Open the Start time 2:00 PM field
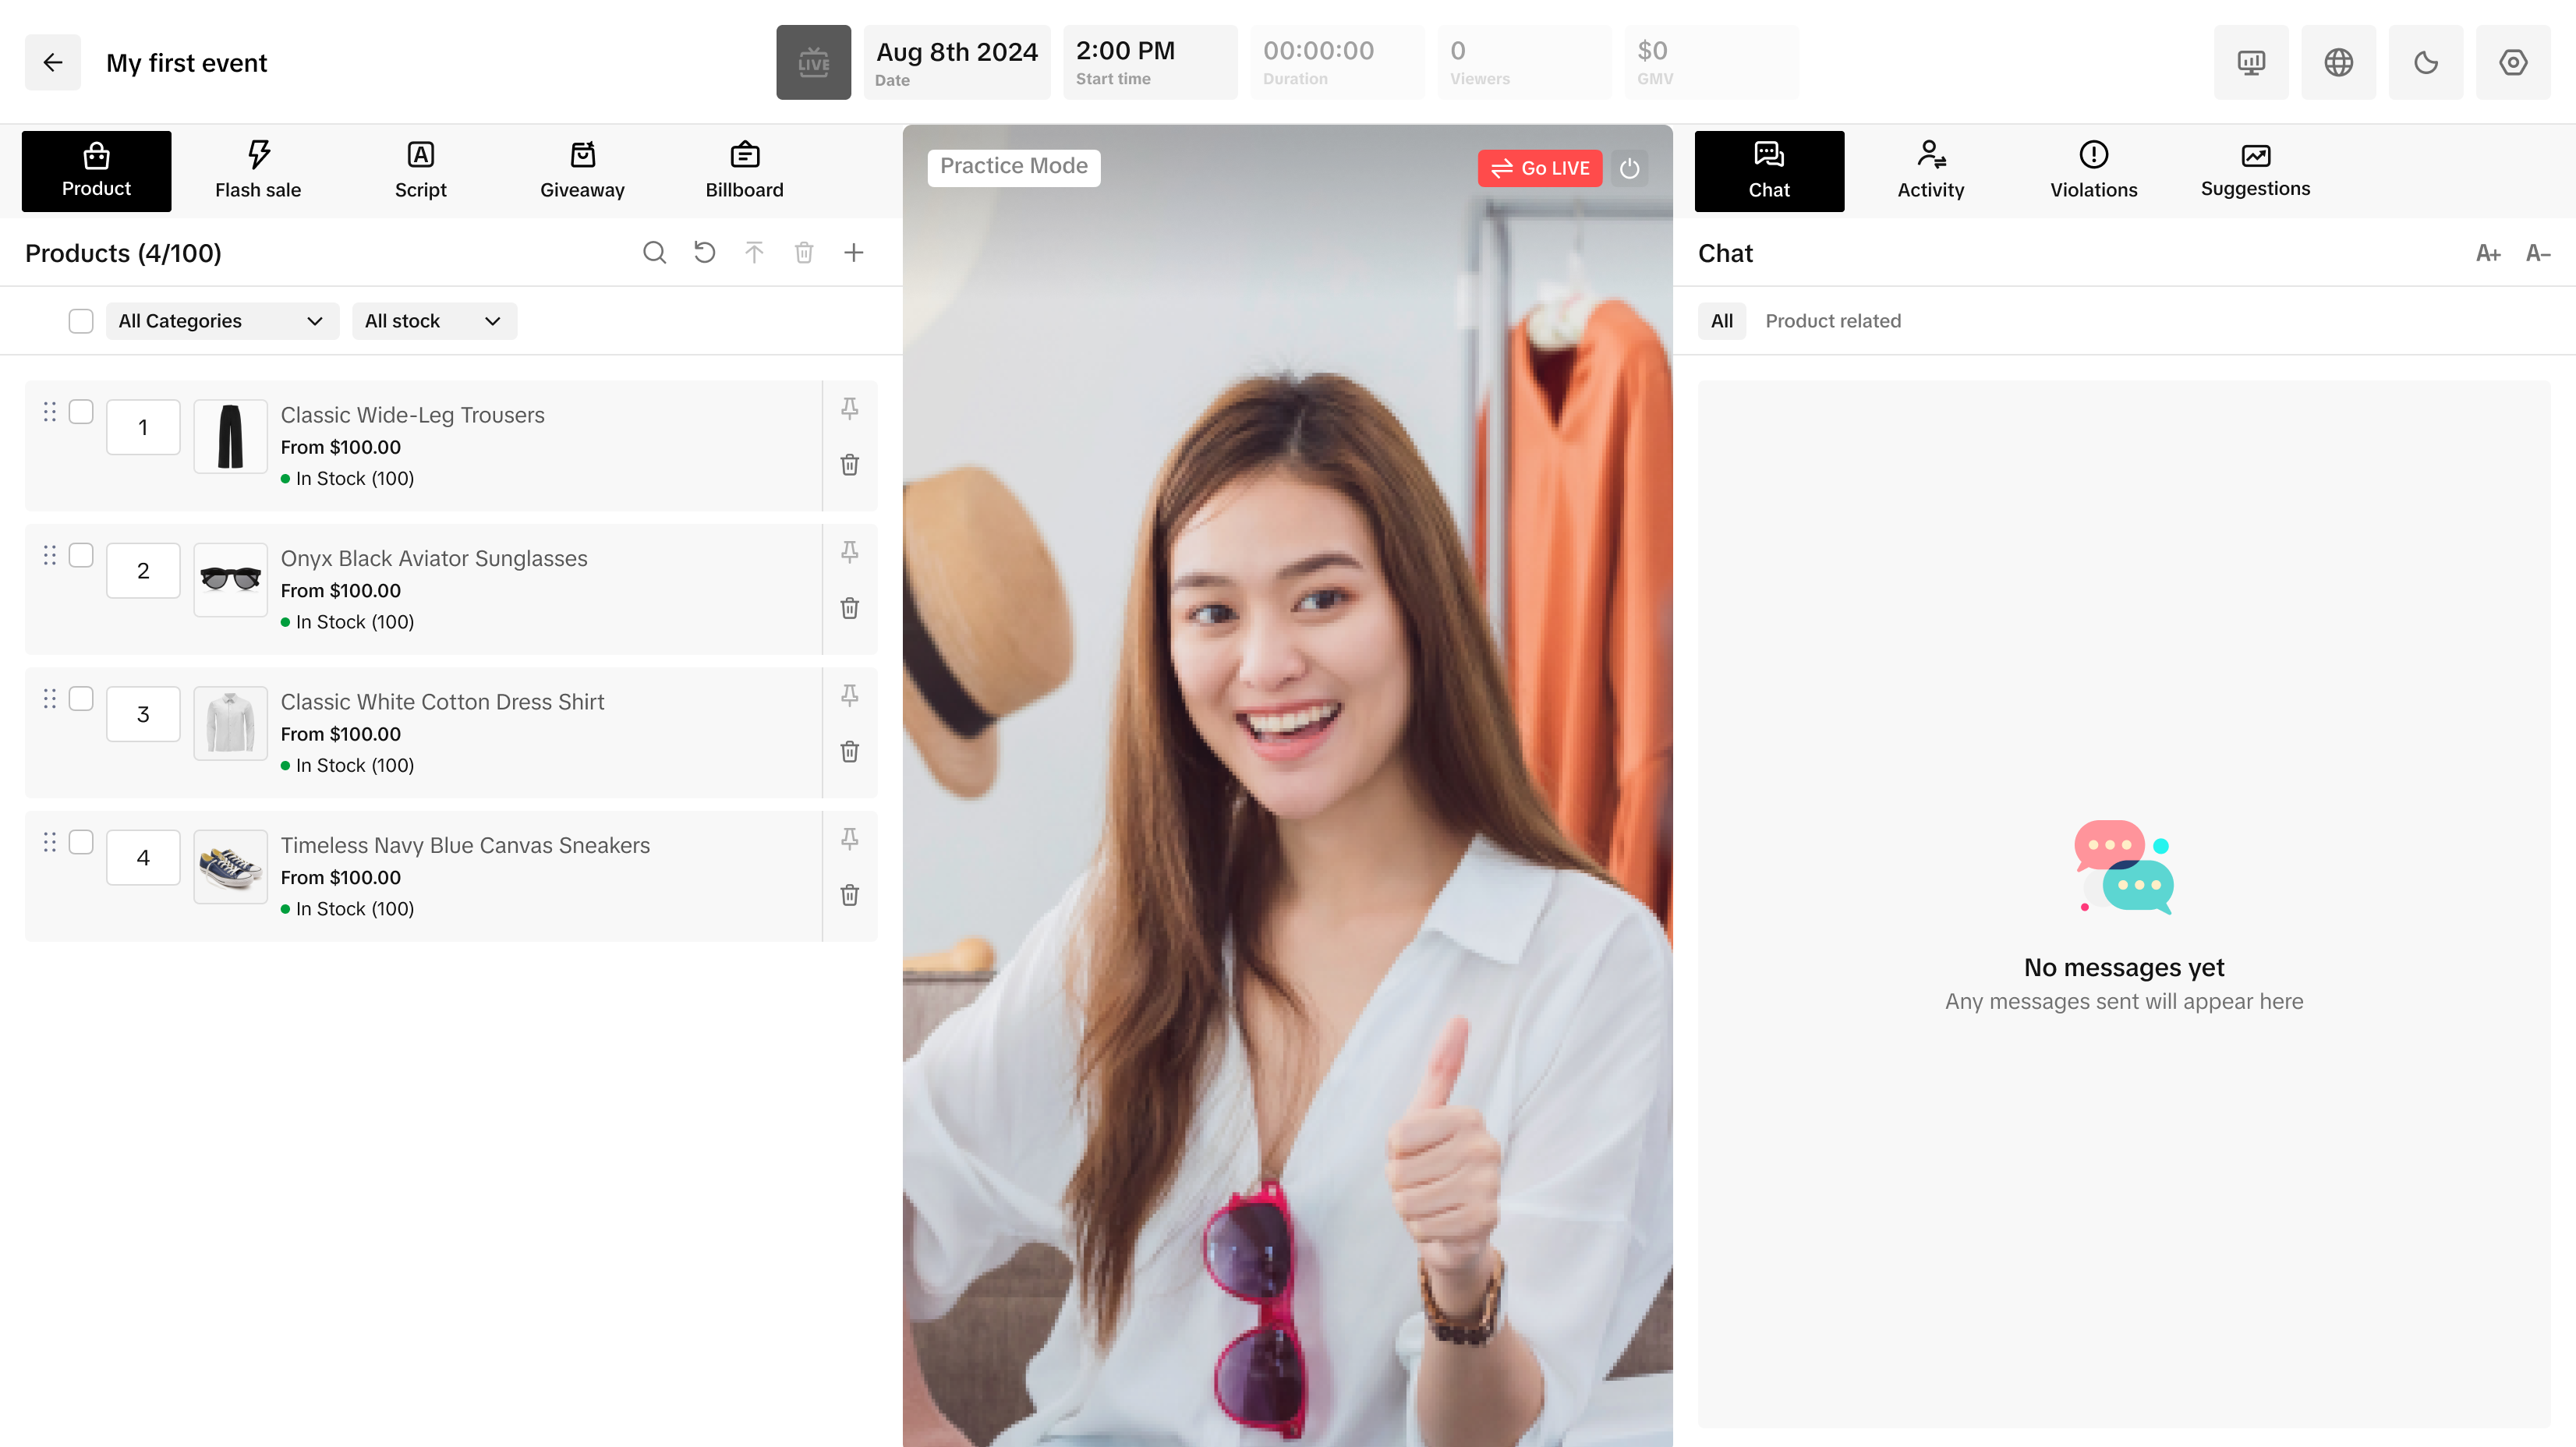2576x1447 pixels. (1149, 63)
